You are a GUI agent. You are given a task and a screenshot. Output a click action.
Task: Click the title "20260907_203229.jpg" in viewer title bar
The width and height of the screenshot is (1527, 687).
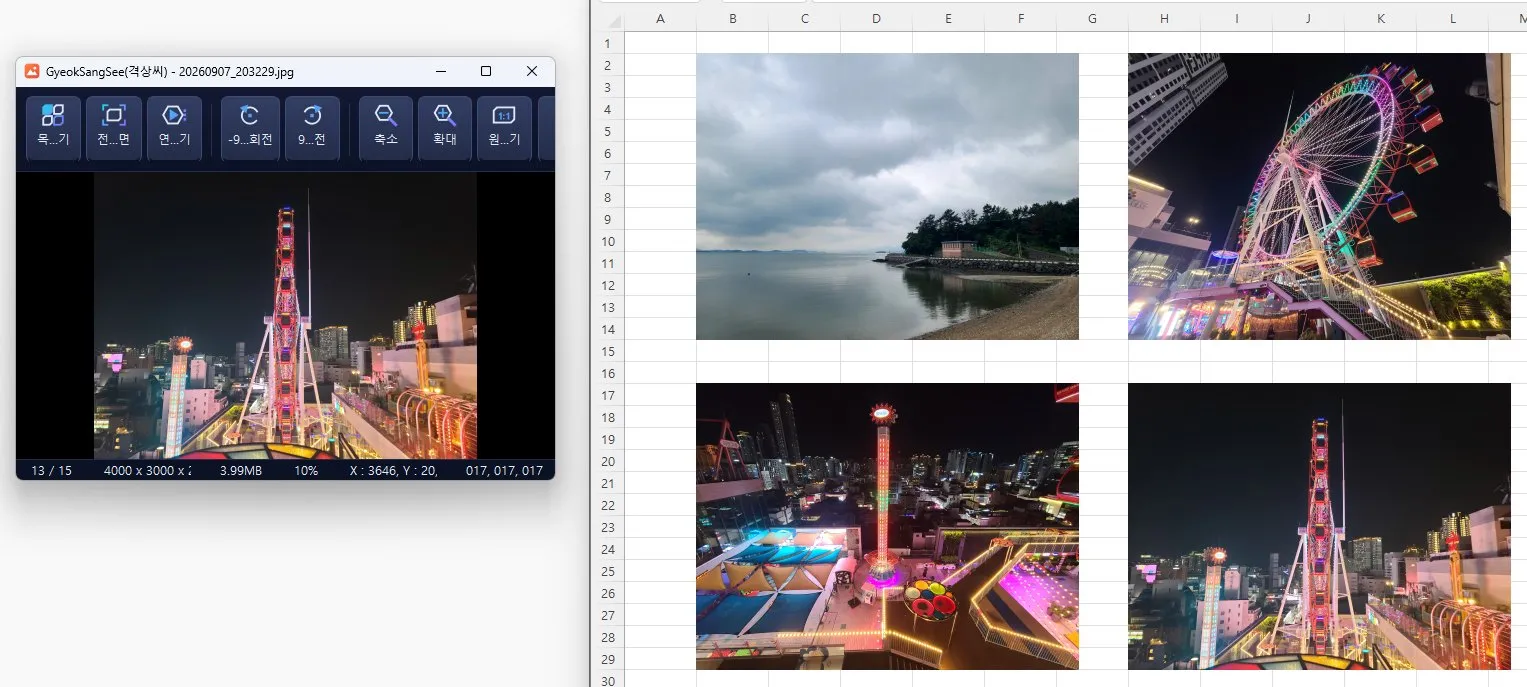(236, 72)
